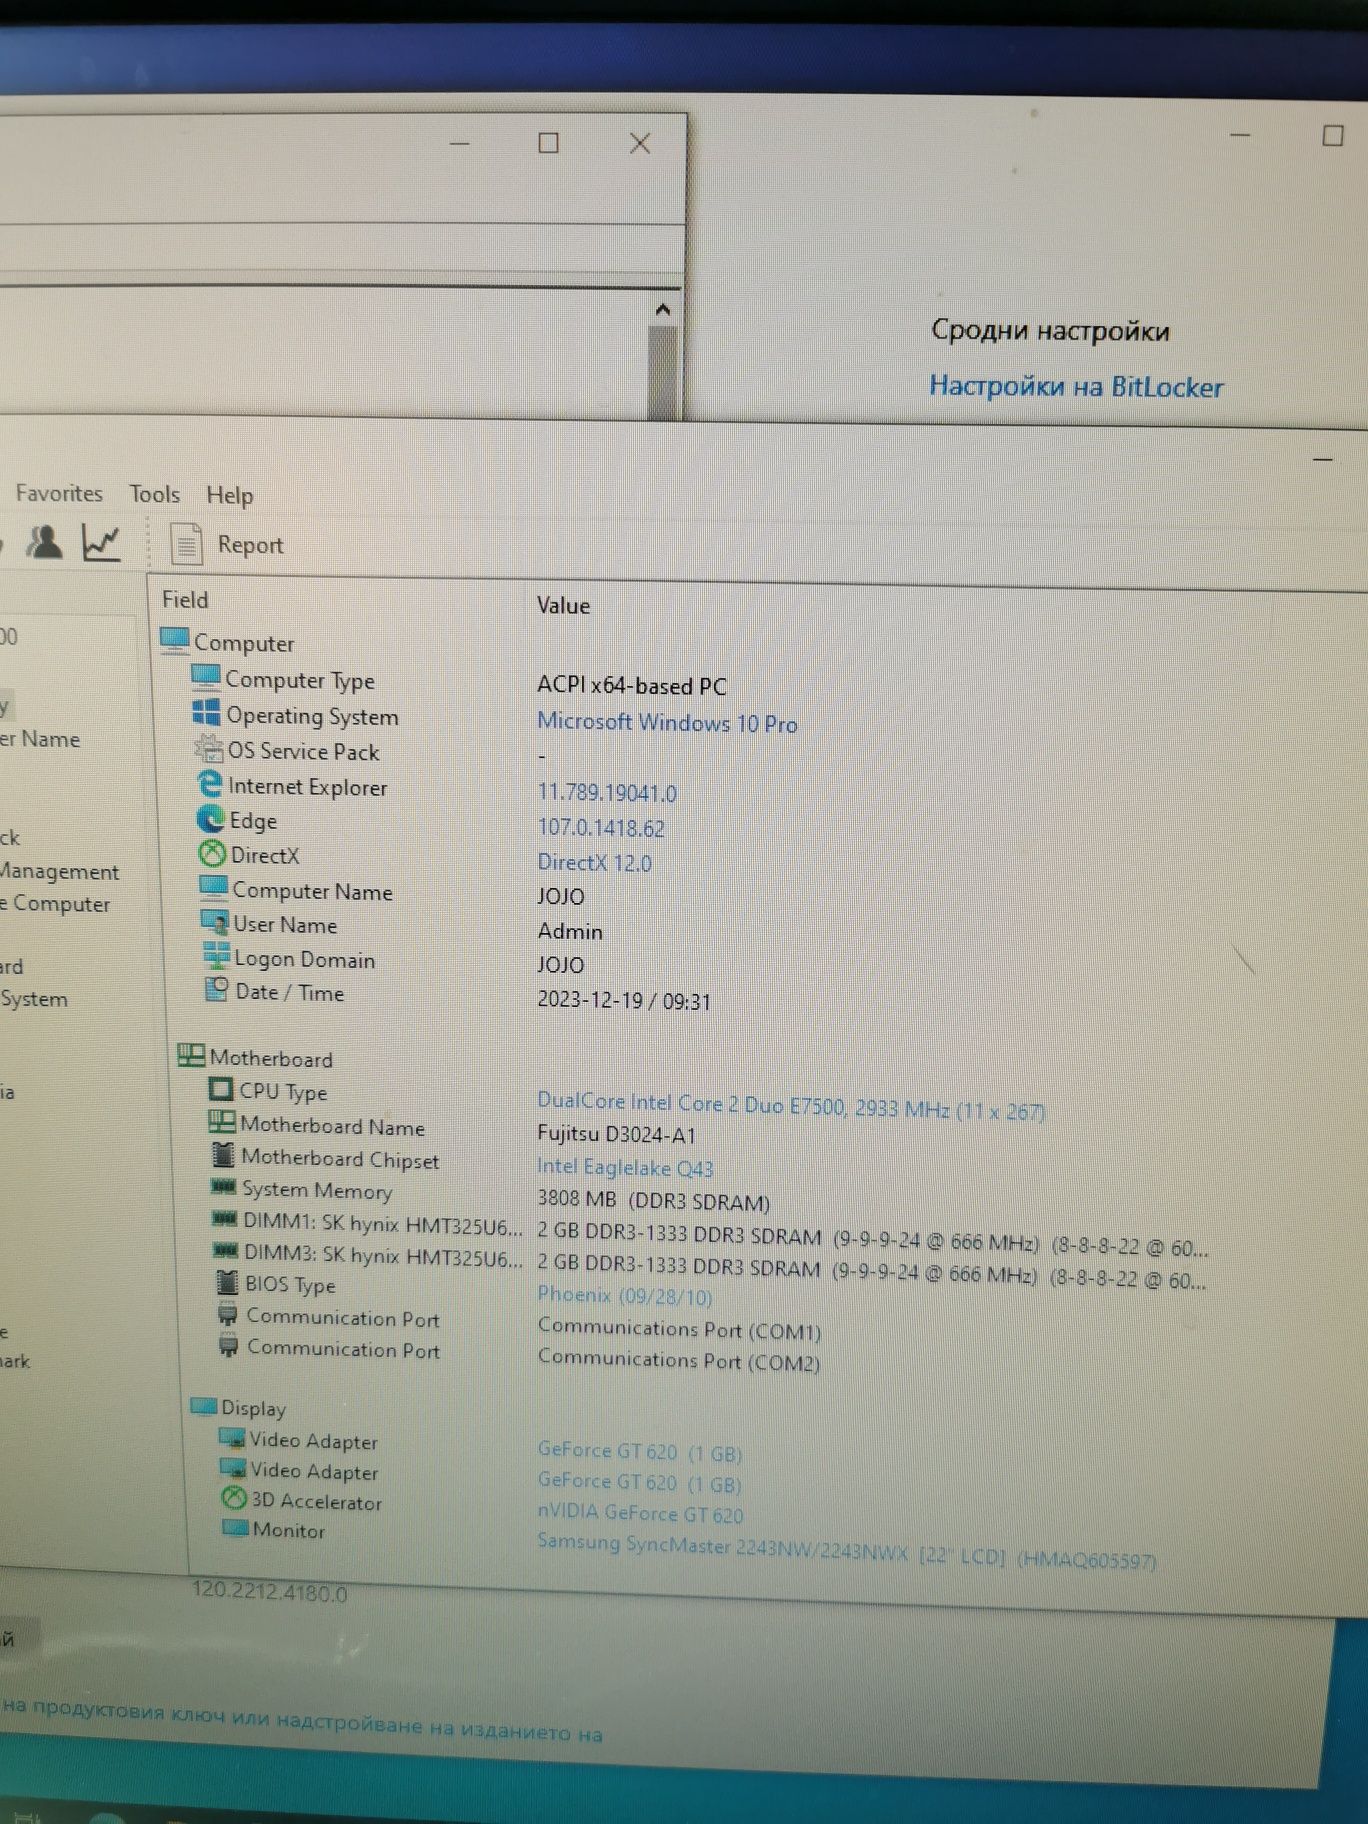1368x1824 pixels.
Task: Click the Computer category icon
Action: pos(175,639)
